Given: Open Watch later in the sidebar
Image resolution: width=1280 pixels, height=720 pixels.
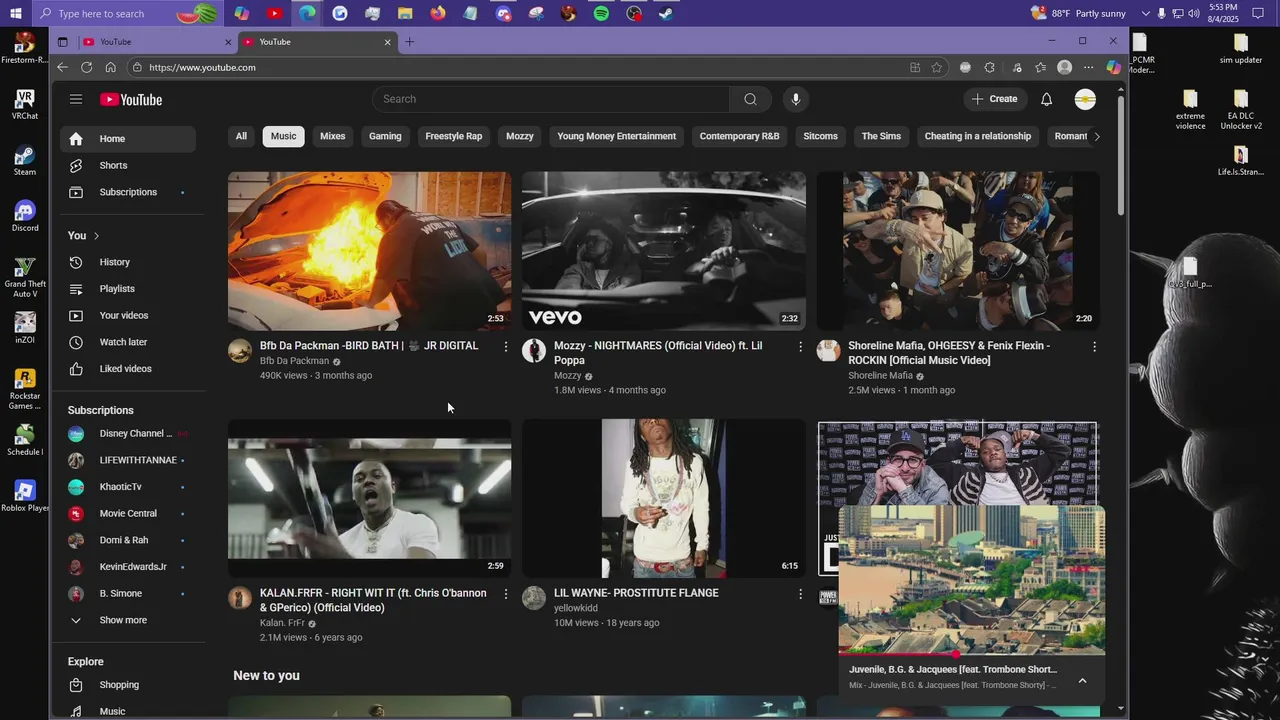Looking at the screenshot, I should (128, 342).
